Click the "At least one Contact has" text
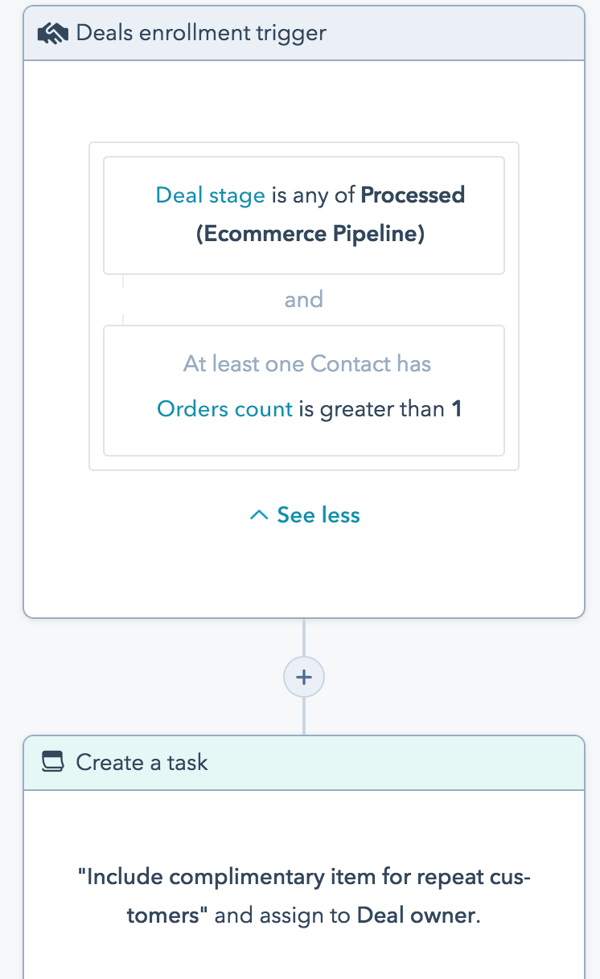 (306, 364)
